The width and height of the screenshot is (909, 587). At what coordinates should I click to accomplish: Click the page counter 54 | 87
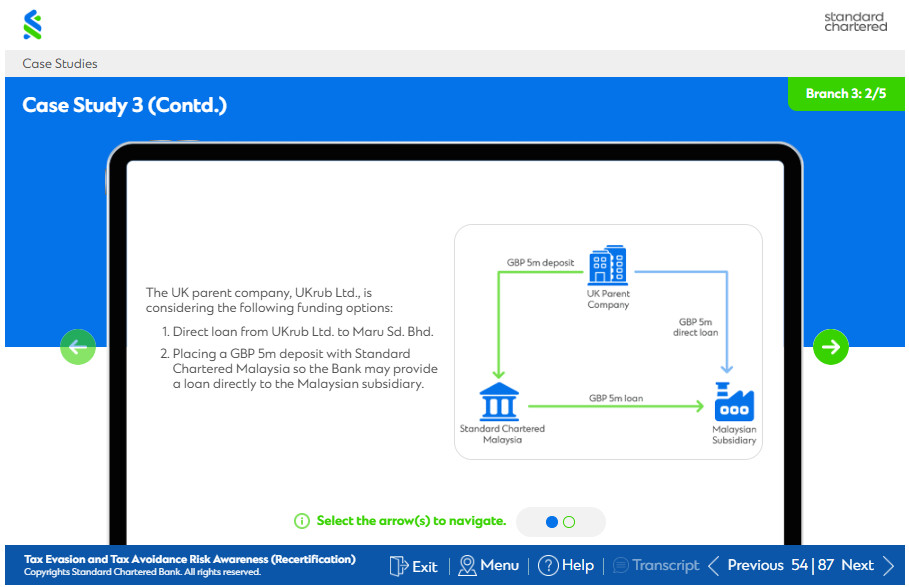coord(813,565)
